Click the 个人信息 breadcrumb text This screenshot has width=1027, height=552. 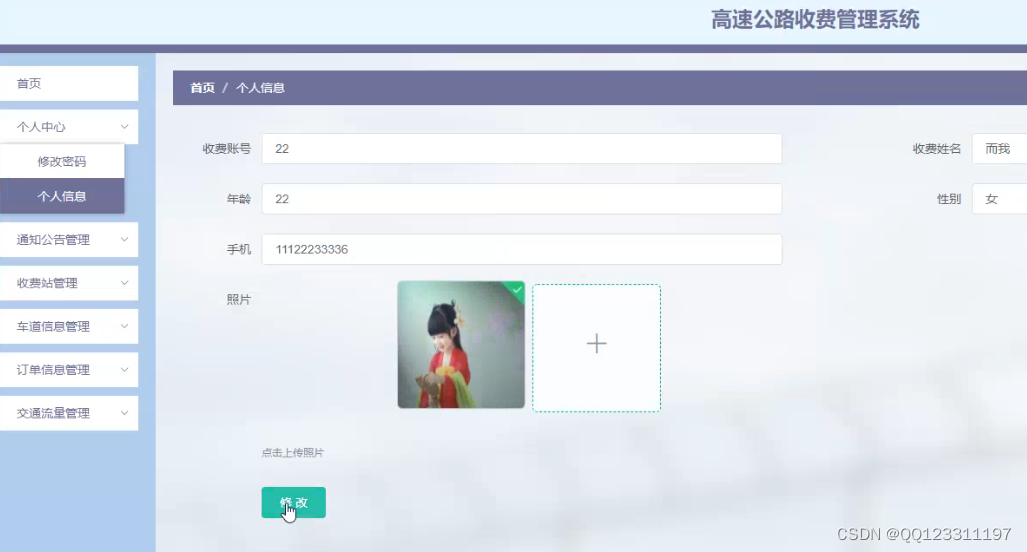(x=260, y=88)
